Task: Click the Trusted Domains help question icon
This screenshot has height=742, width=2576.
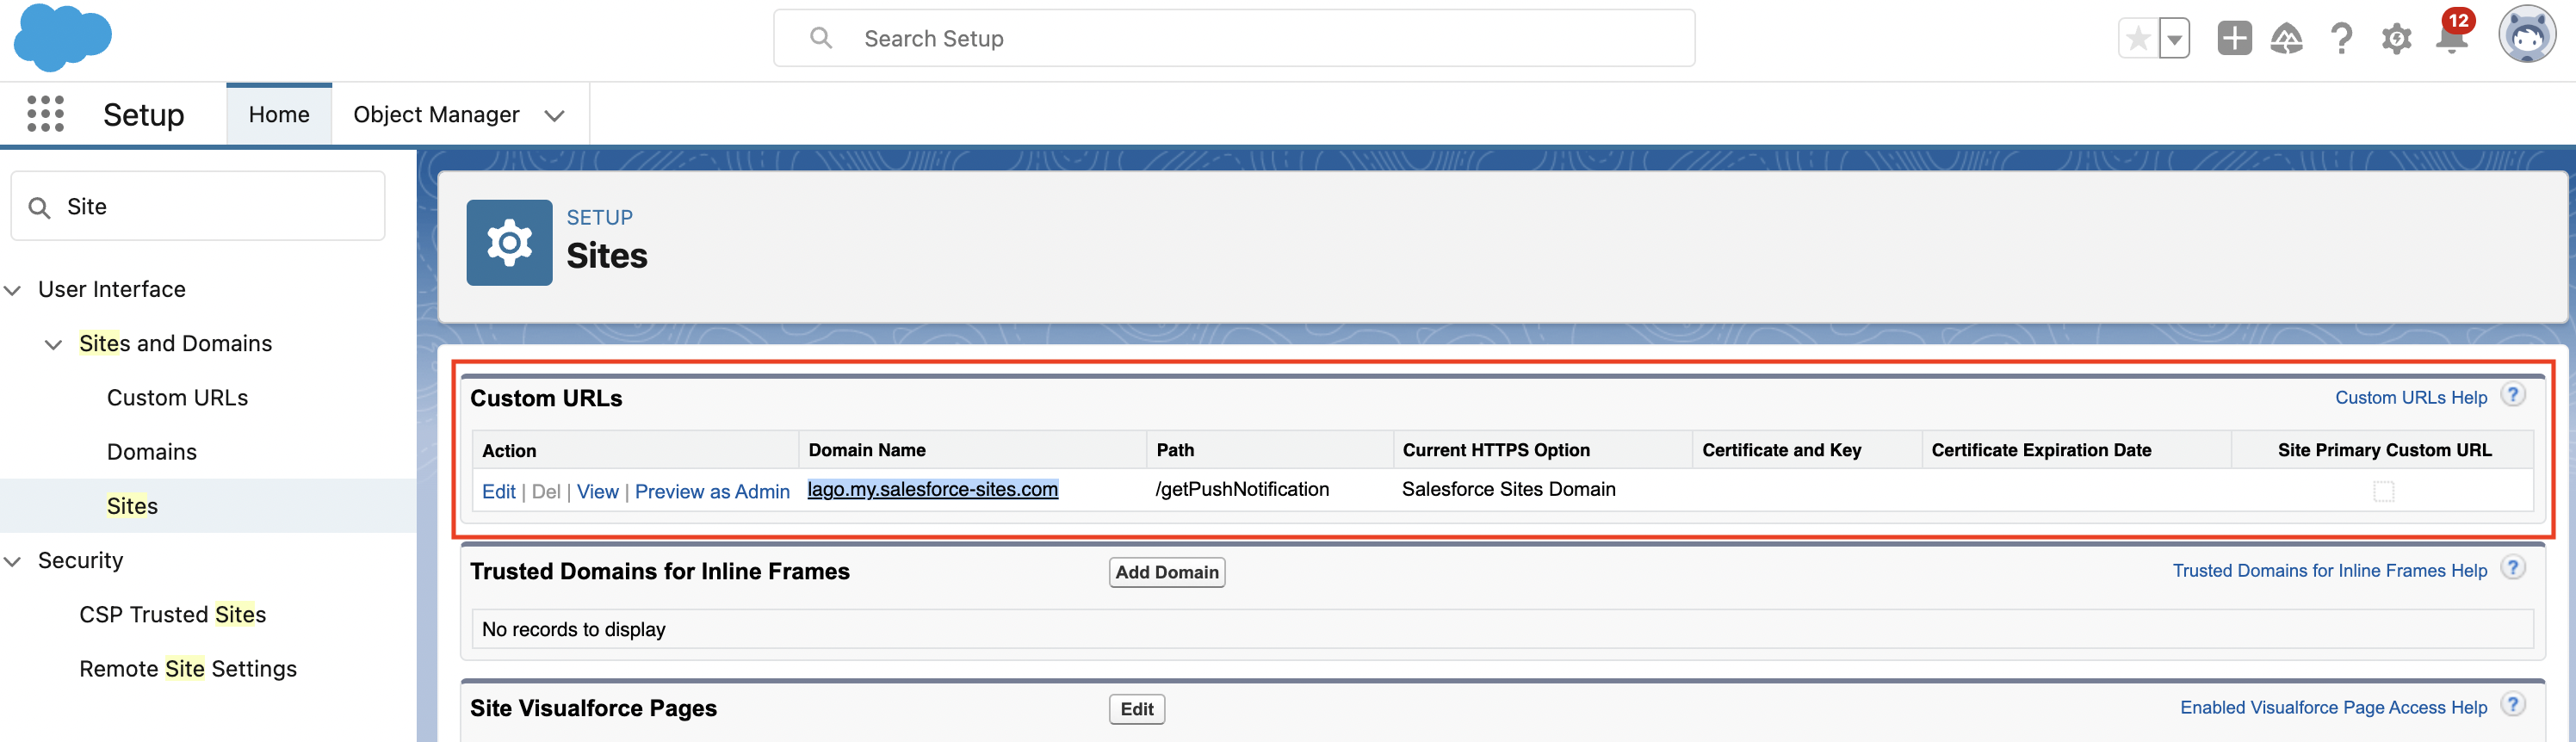Action: (x=2512, y=568)
